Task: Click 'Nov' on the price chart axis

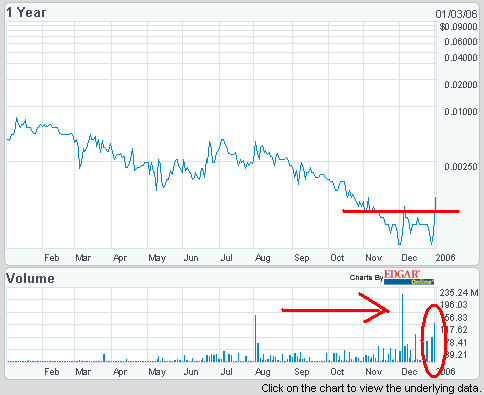Action: [373, 258]
